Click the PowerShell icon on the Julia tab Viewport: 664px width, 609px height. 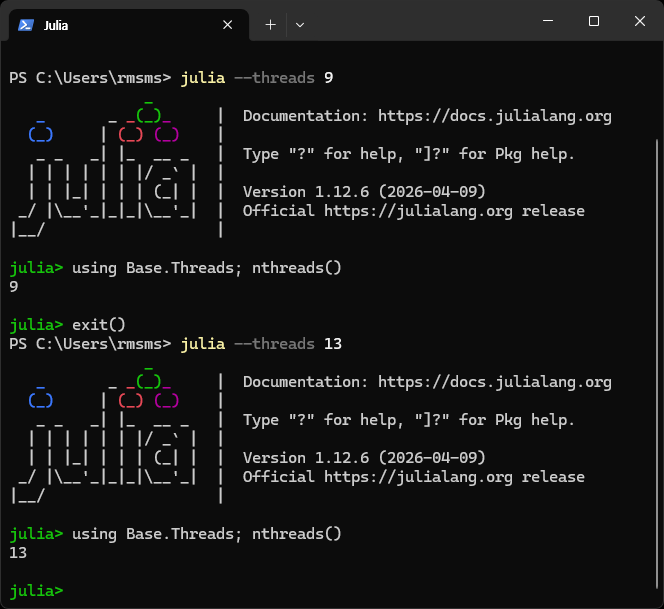pyautogui.click(x=26, y=25)
